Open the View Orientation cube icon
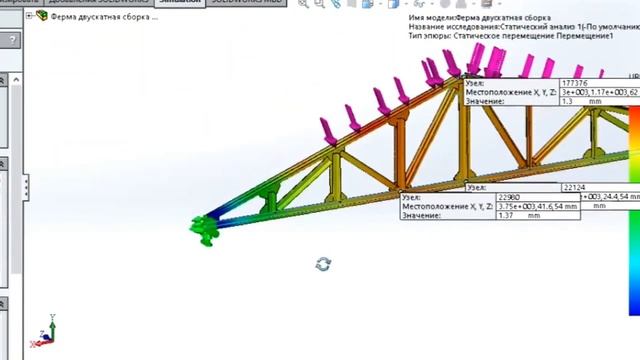Screen dimensions: 640x360 368,4
